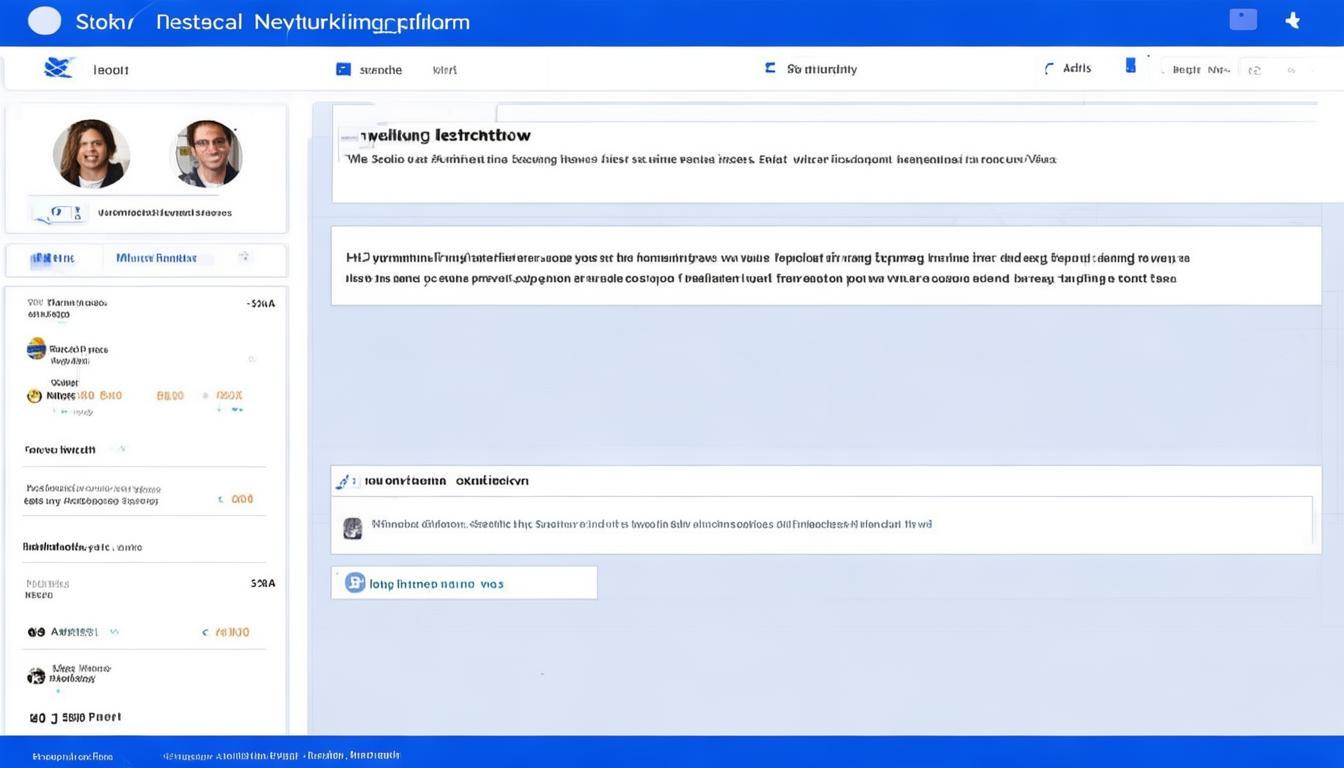Click the small blue bookmark icon near 'Adits'
The height and width of the screenshot is (768, 1344).
tap(1130, 66)
